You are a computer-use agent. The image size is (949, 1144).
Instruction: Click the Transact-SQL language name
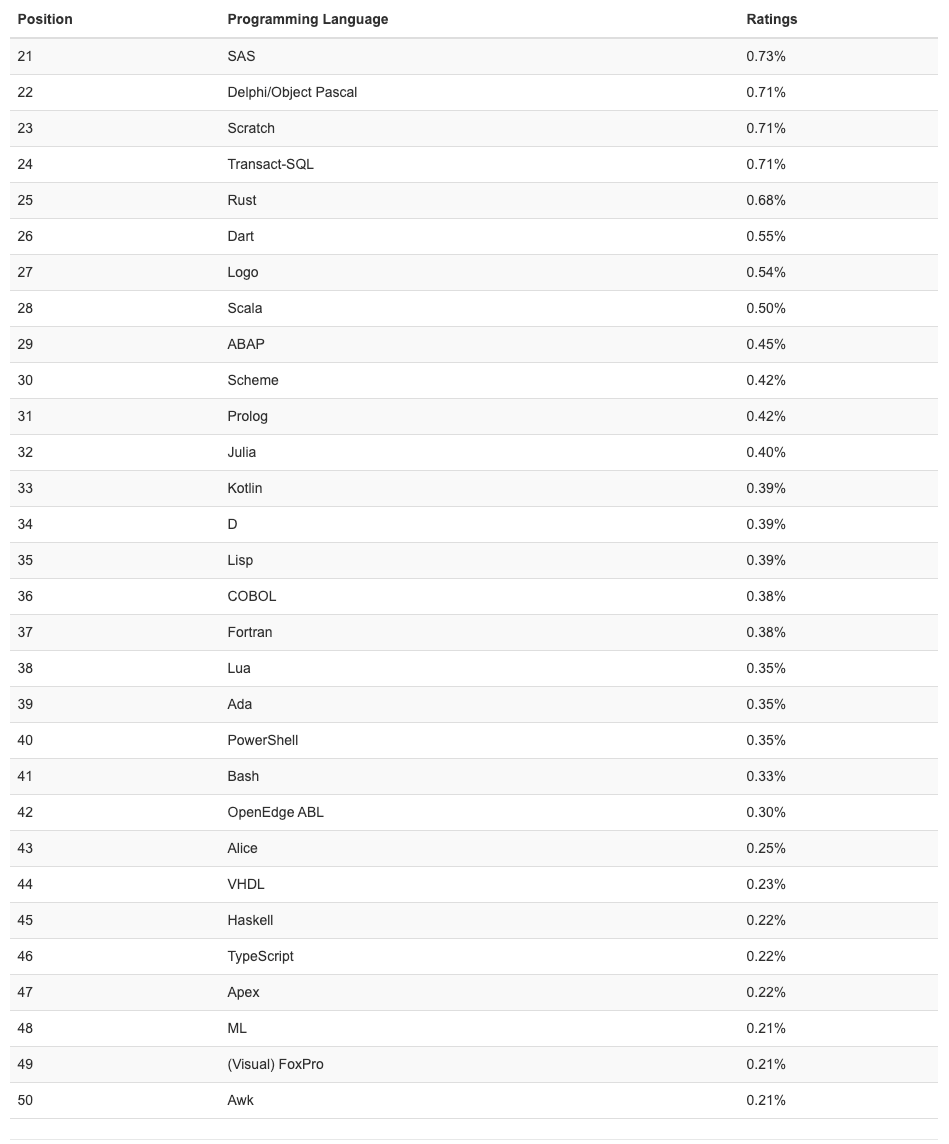(270, 164)
